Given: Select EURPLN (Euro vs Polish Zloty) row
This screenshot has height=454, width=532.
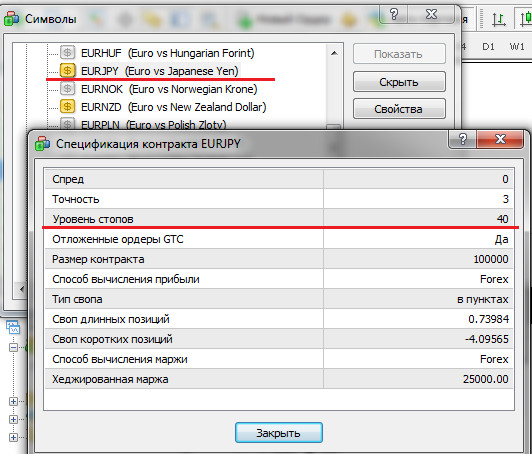Looking at the screenshot, I should point(153,125).
